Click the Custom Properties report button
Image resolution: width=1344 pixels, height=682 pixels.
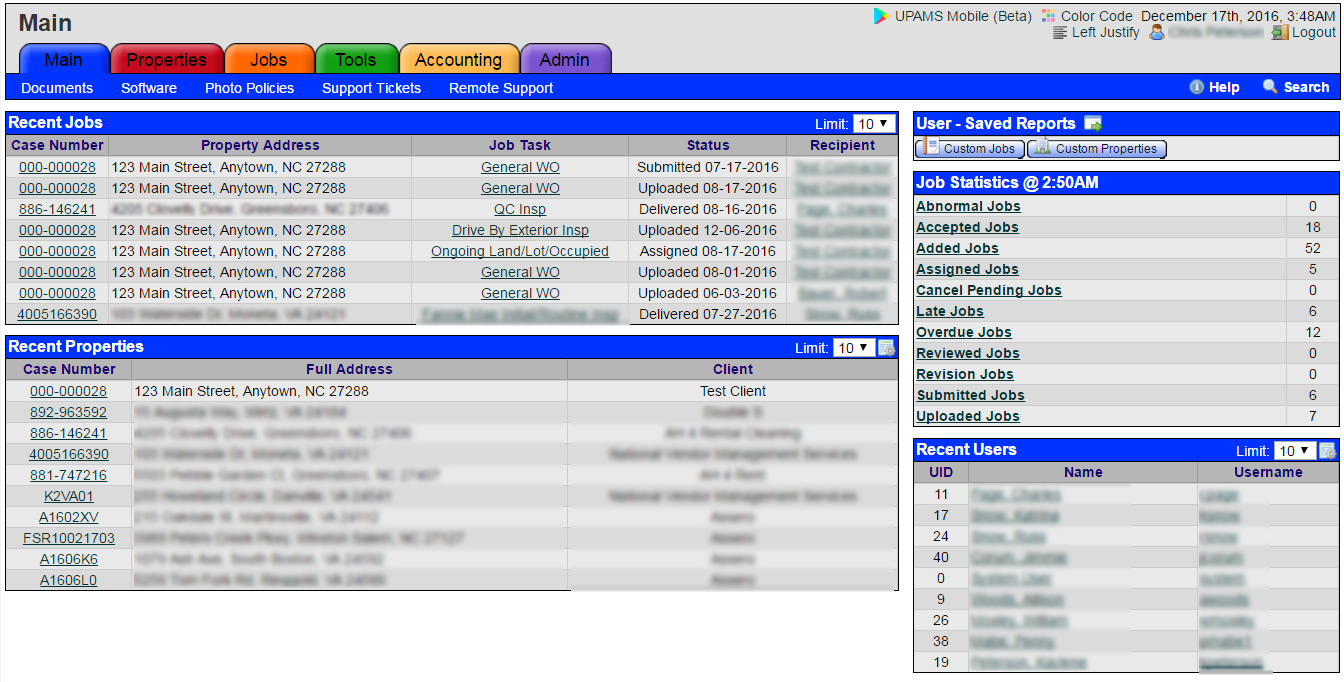pyautogui.click(x=1096, y=149)
